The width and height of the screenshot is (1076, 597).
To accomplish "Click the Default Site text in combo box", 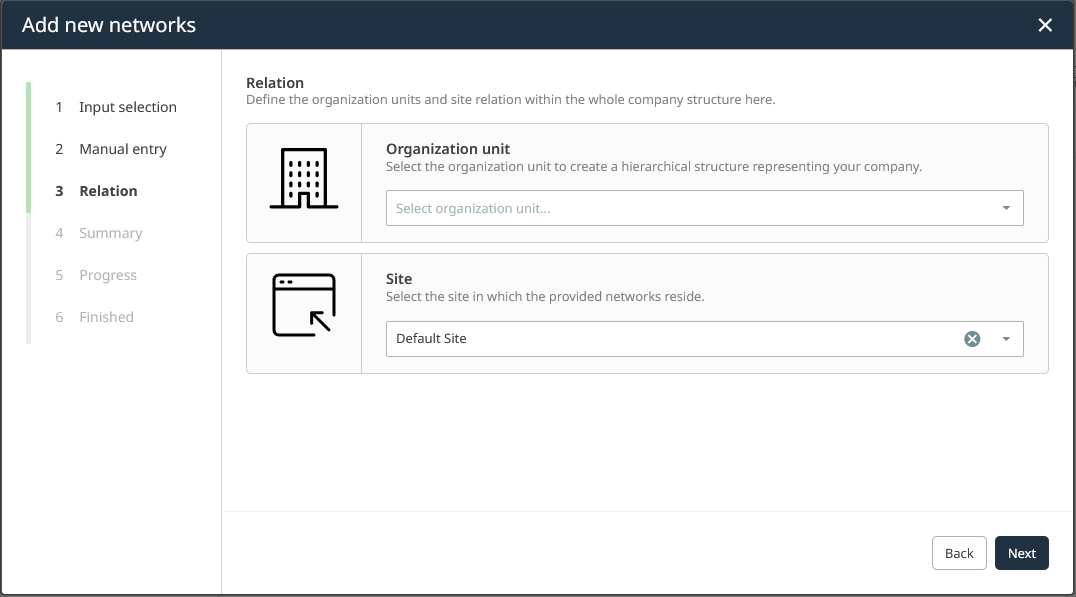I will [x=431, y=339].
